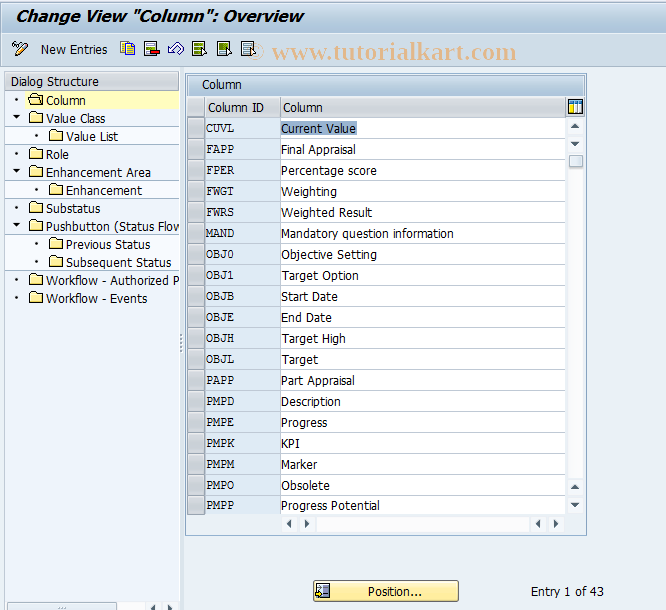Click the Dialog Structure scroll left arrow
This screenshot has width=666, height=610.
pos(153,607)
